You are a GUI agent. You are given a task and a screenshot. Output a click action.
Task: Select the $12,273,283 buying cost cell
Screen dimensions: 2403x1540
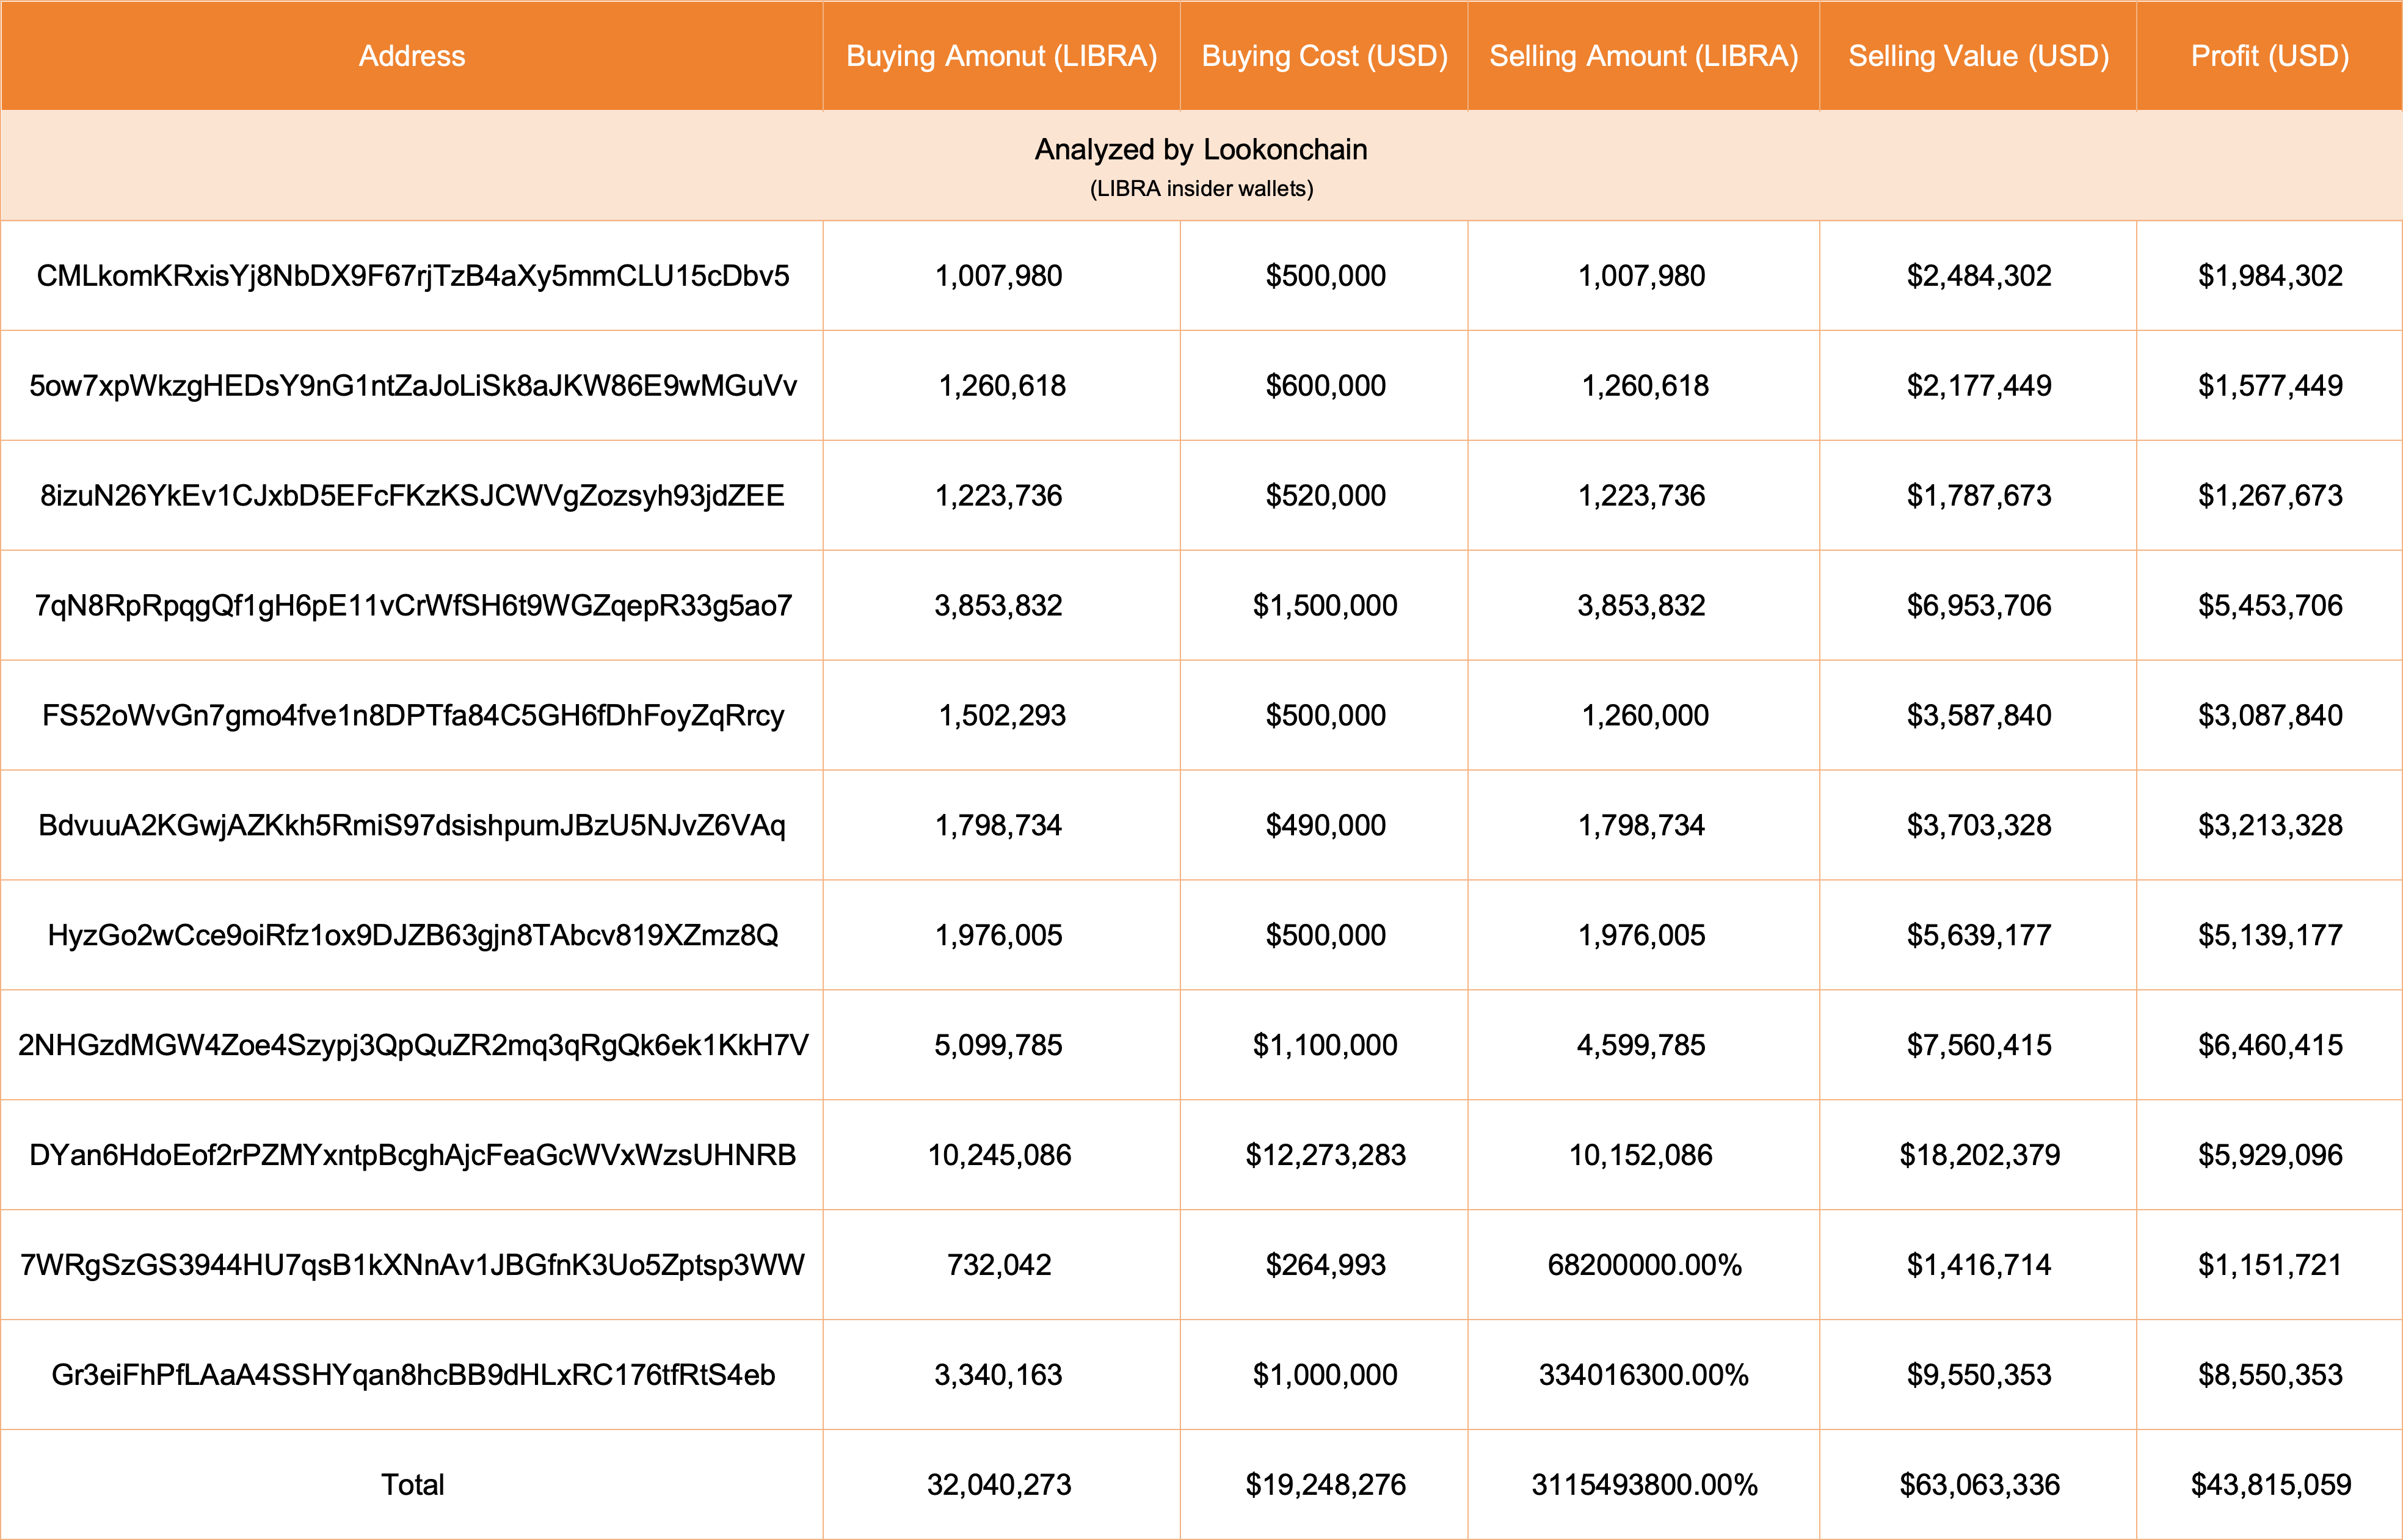[x=1324, y=1156]
